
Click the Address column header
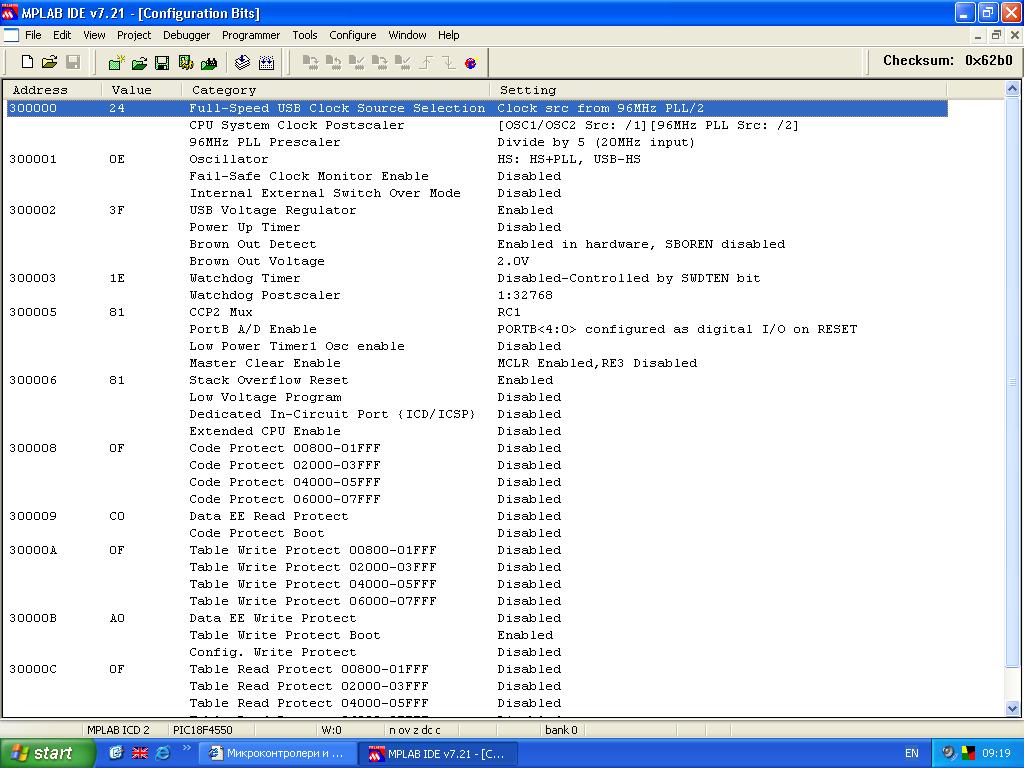pos(53,90)
